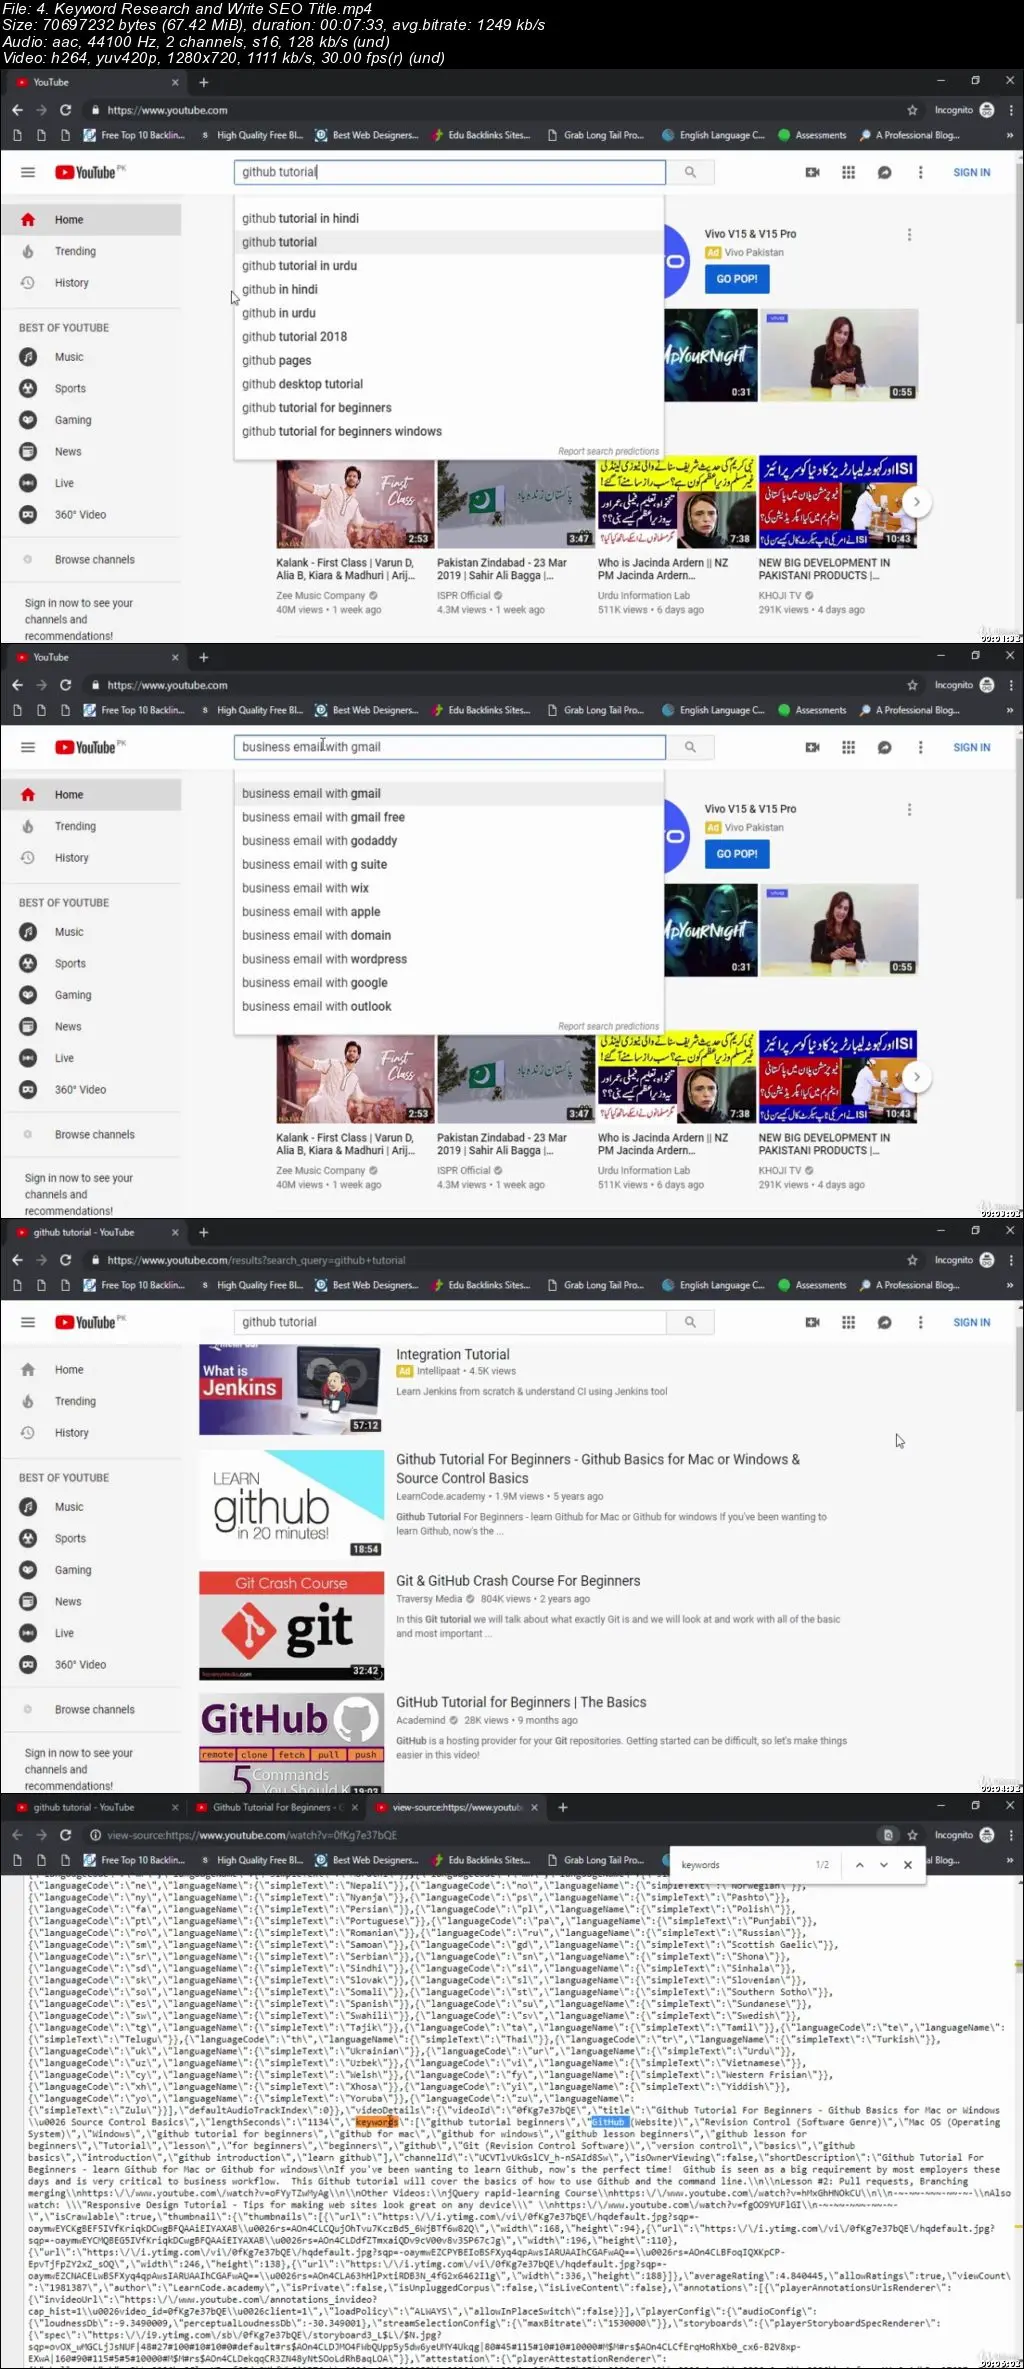
Task: Open Jacinda Ardern video thumbnail in business email frame
Action: pyautogui.click(x=676, y=1079)
